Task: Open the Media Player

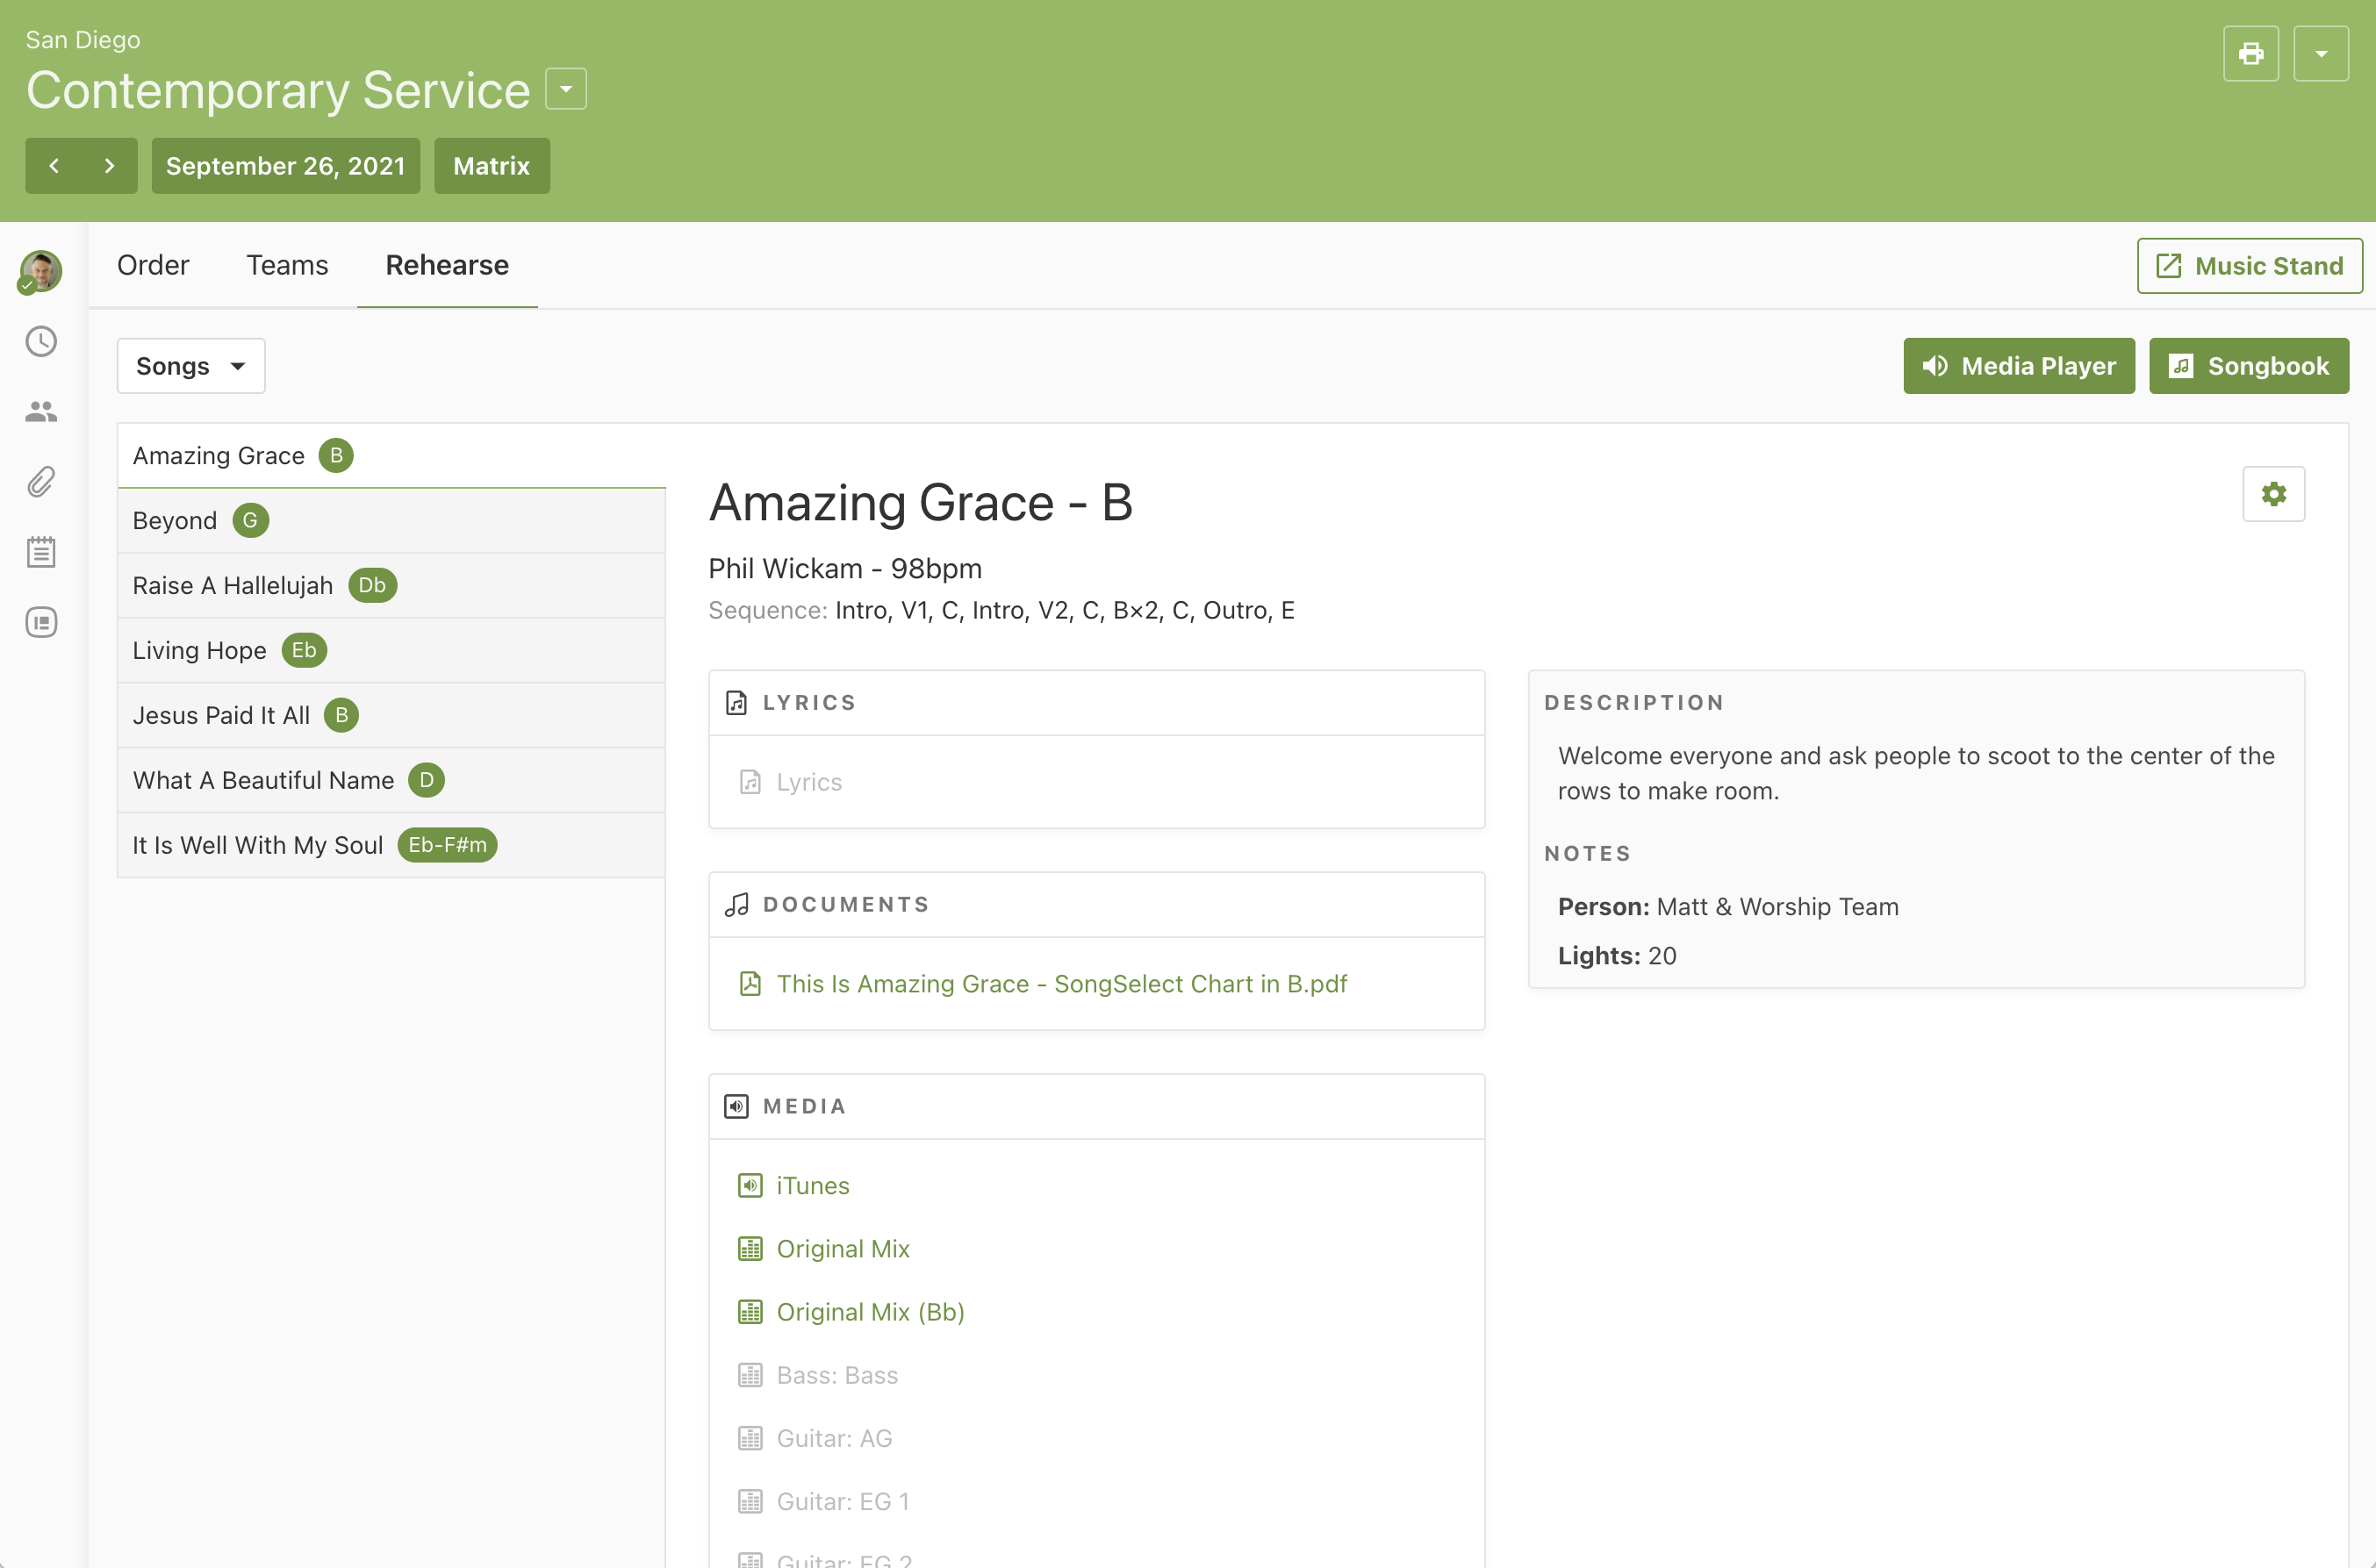Action: (2018, 366)
